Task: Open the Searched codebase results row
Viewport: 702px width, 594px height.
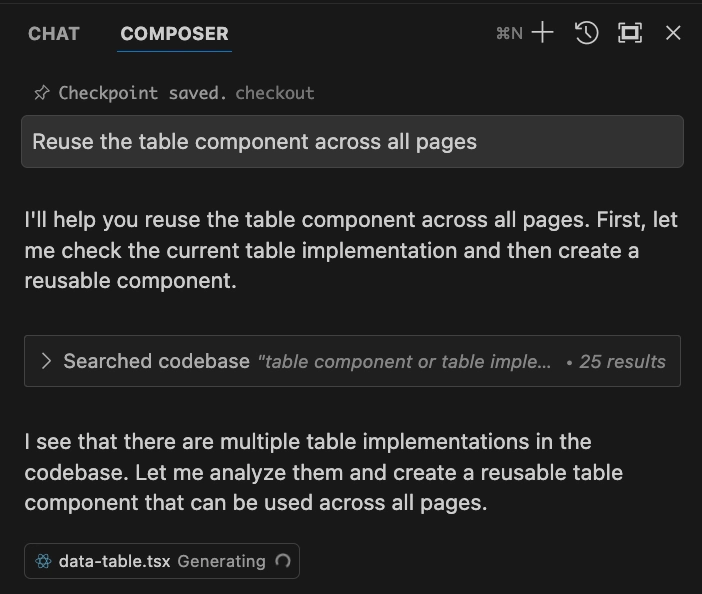Action: coord(352,361)
